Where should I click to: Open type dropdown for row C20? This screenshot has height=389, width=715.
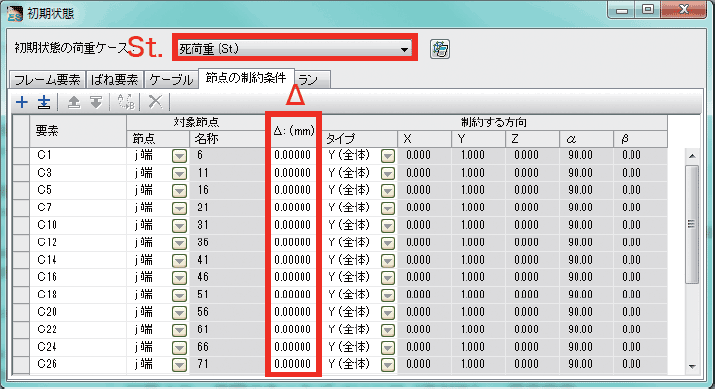point(388,313)
